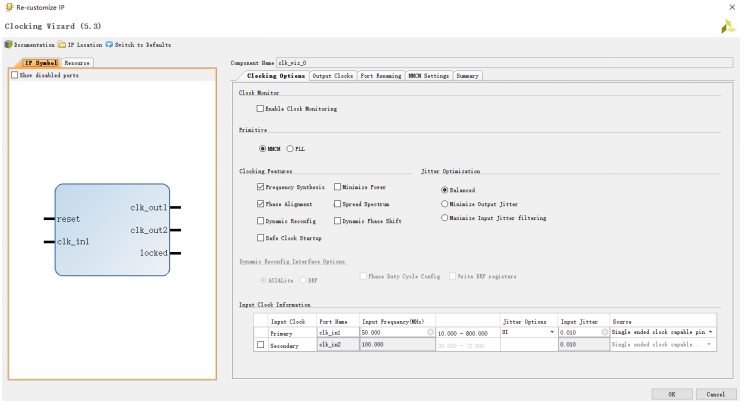
Task: Click locked port on IP symbol
Action: click(x=154, y=253)
